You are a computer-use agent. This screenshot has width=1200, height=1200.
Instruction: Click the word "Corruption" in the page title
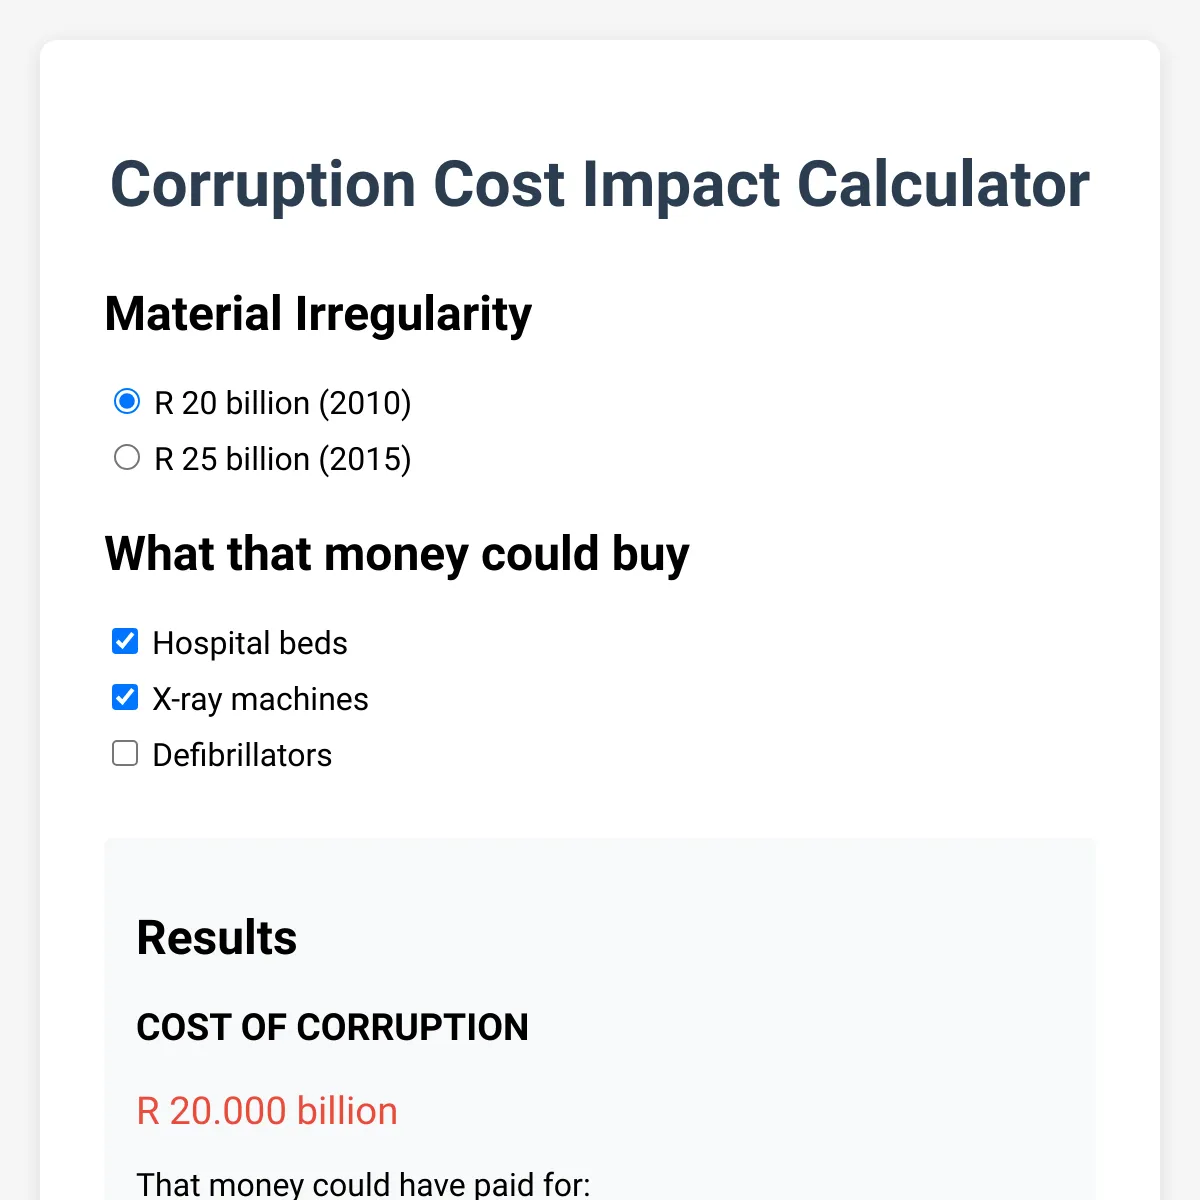coord(263,185)
